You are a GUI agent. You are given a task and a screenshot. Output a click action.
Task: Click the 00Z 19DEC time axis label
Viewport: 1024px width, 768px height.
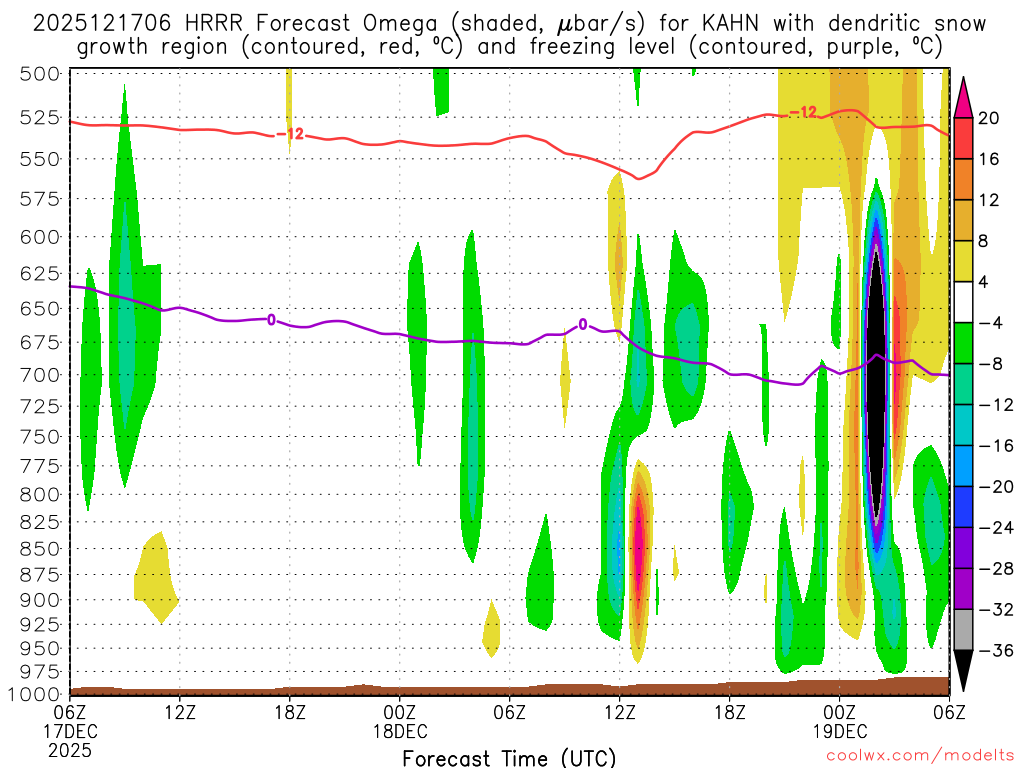840,720
